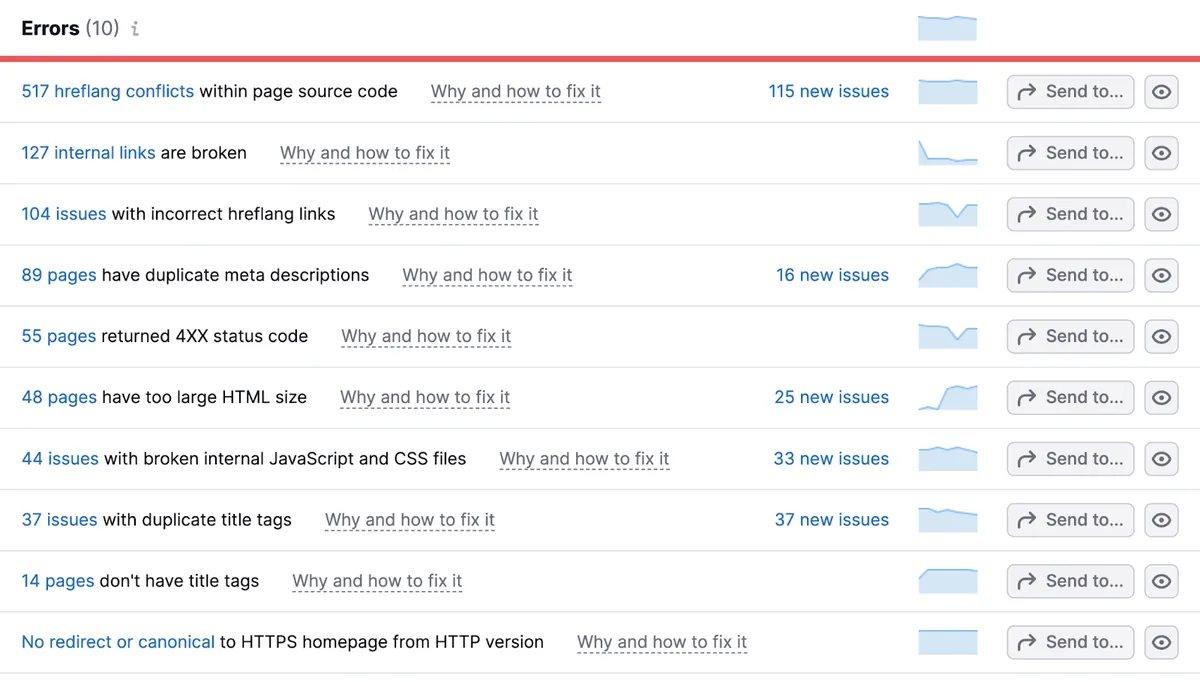Hide the hreflang conflicts issue with its eye icon
The height and width of the screenshot is (682, 1200).
pyautogui.click(x=1161, y=92)
